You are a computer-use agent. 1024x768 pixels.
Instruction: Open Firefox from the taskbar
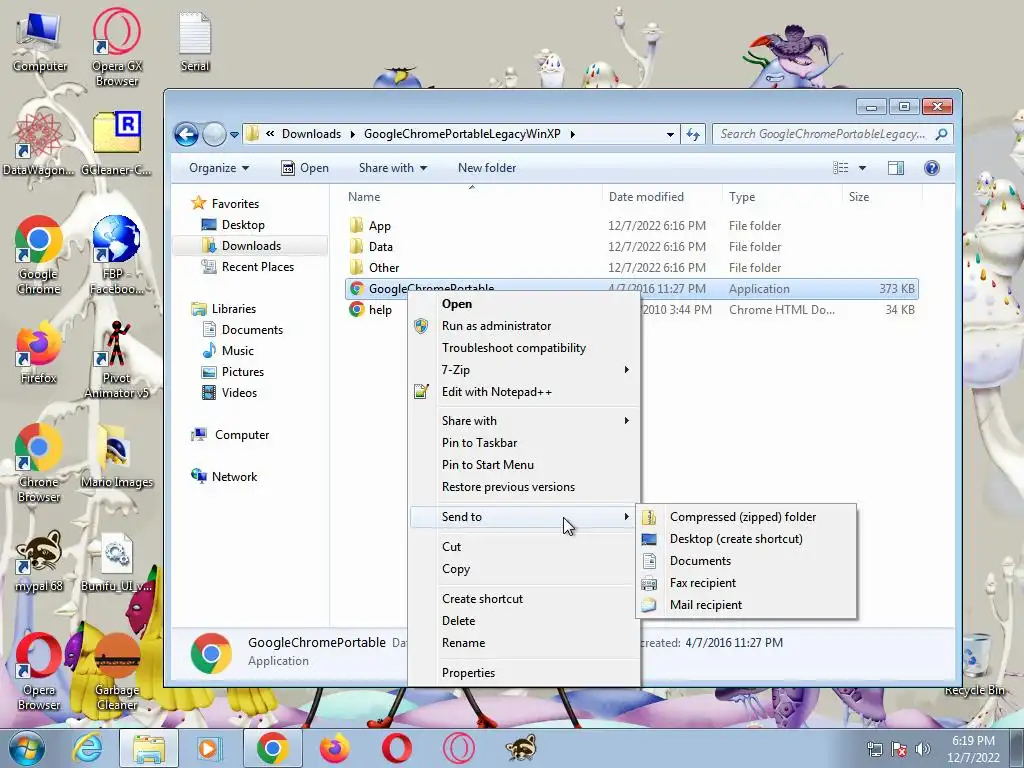(334, 748)
